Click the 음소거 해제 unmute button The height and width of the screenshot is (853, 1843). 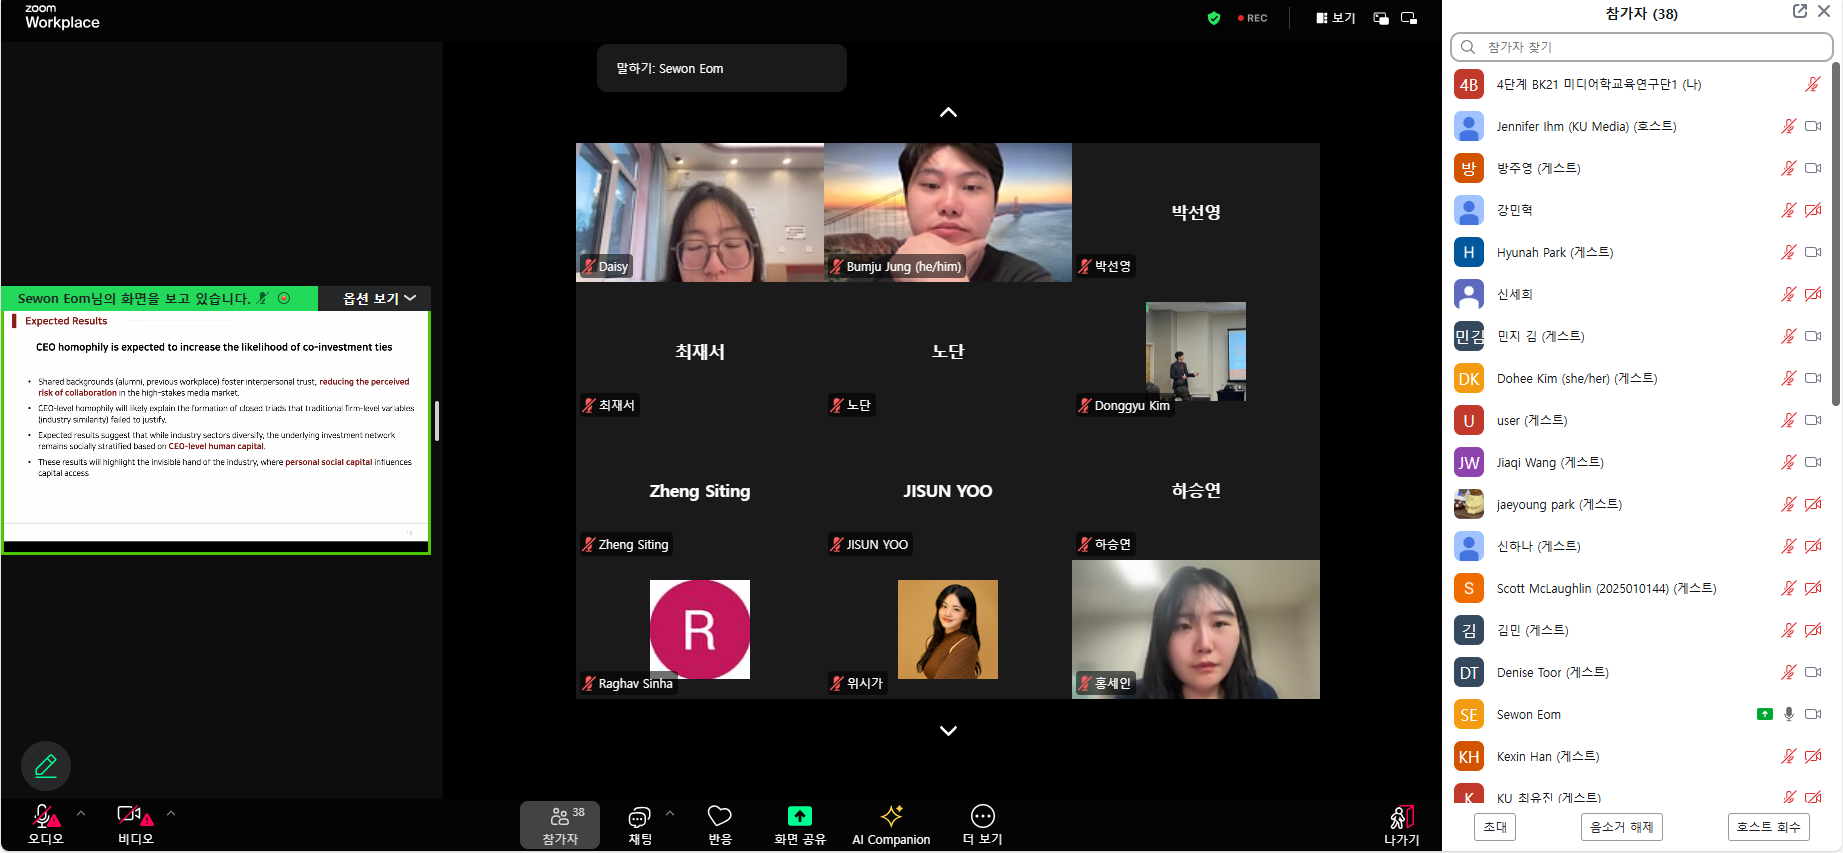click(x=1621, y=827)
